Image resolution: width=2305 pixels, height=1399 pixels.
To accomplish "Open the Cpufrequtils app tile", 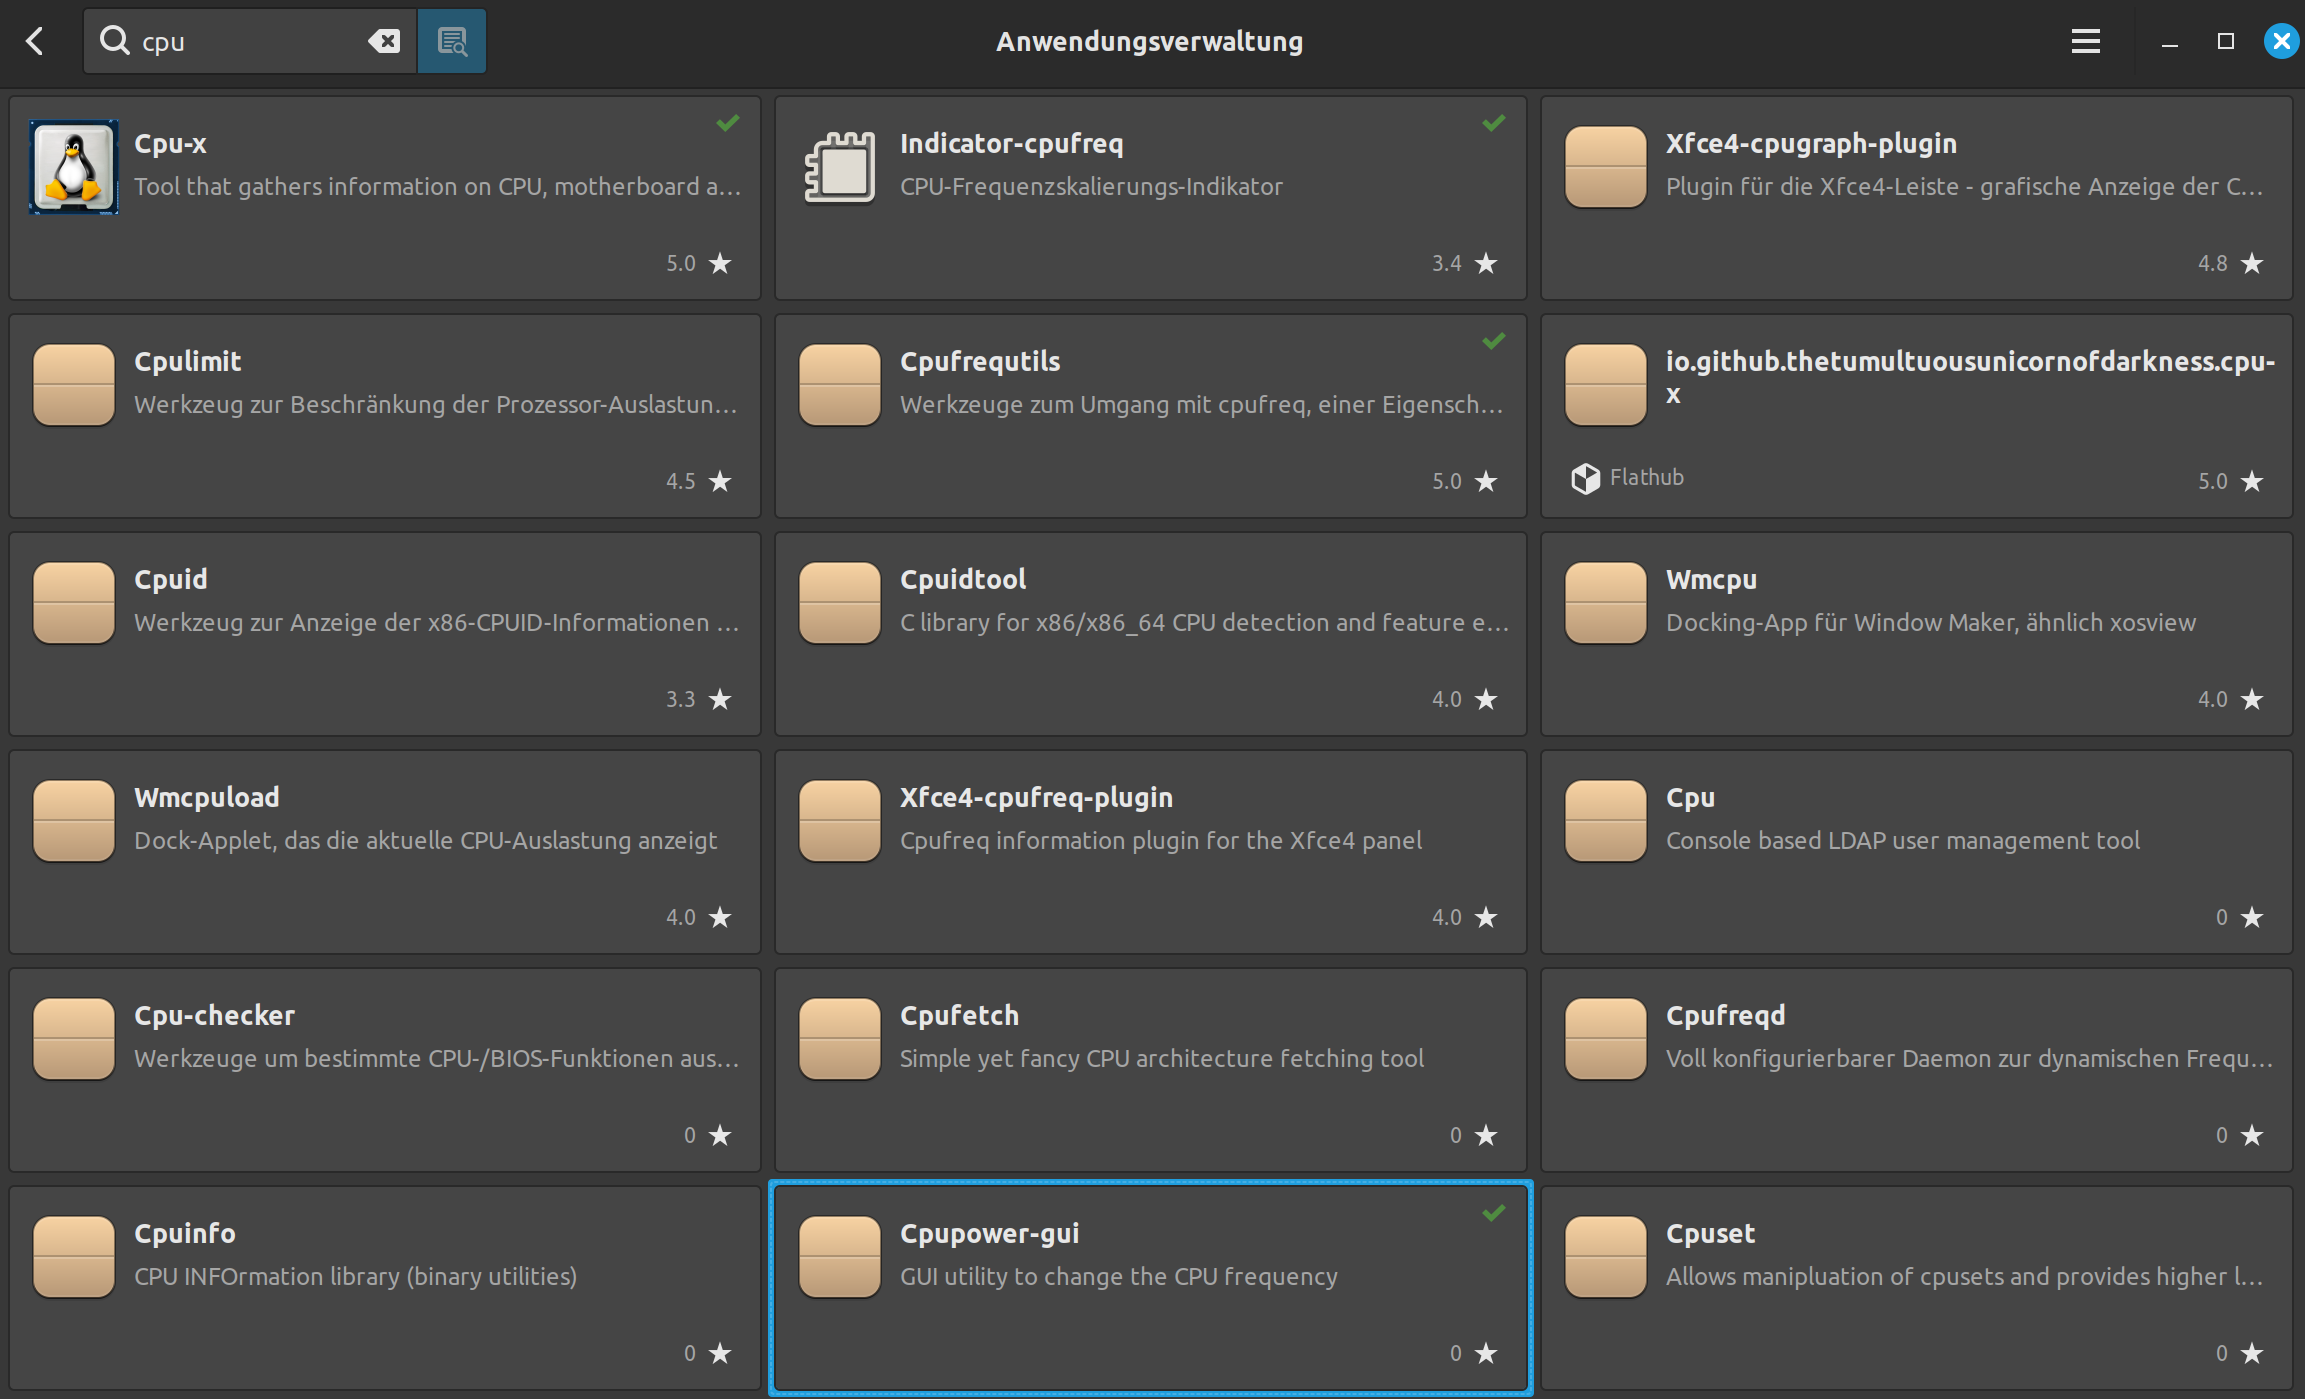I will [x=1150, y=416].
